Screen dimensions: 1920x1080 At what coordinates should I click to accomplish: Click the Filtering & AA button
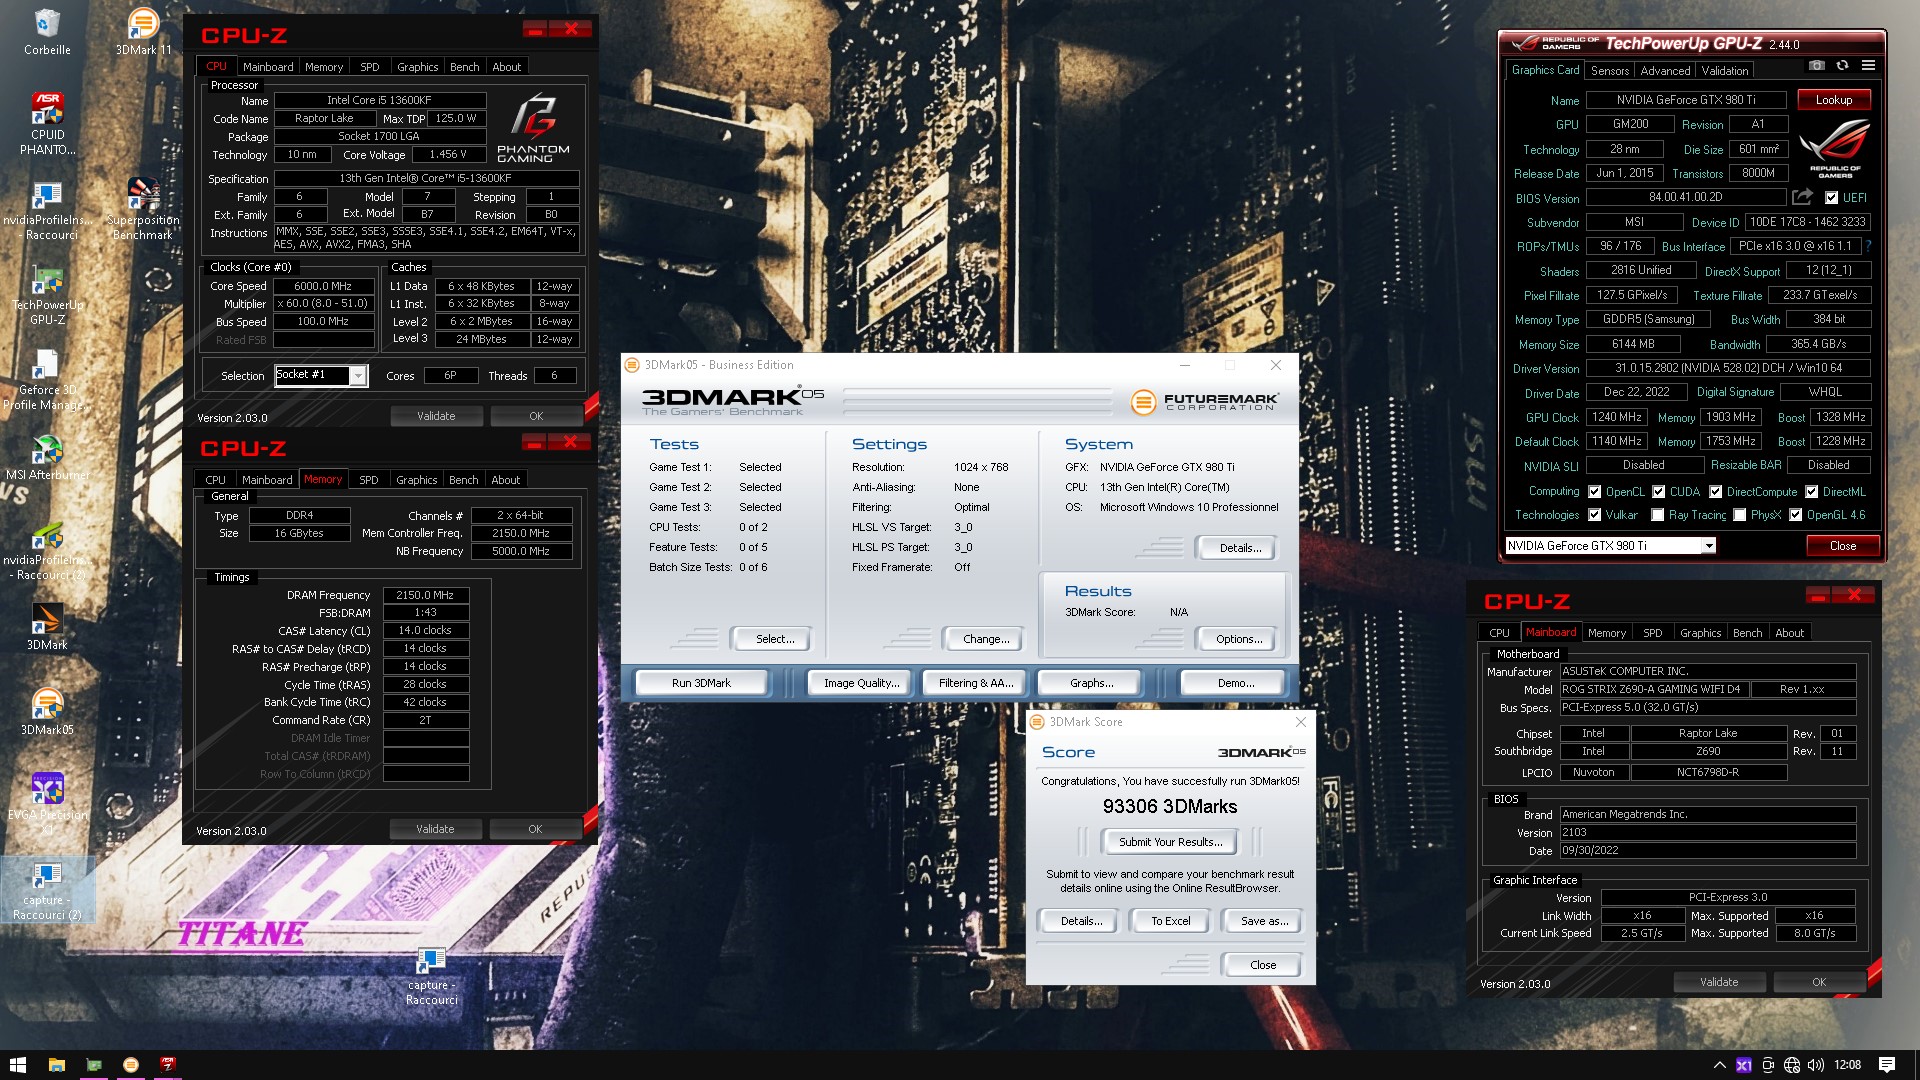pos(976,683)
